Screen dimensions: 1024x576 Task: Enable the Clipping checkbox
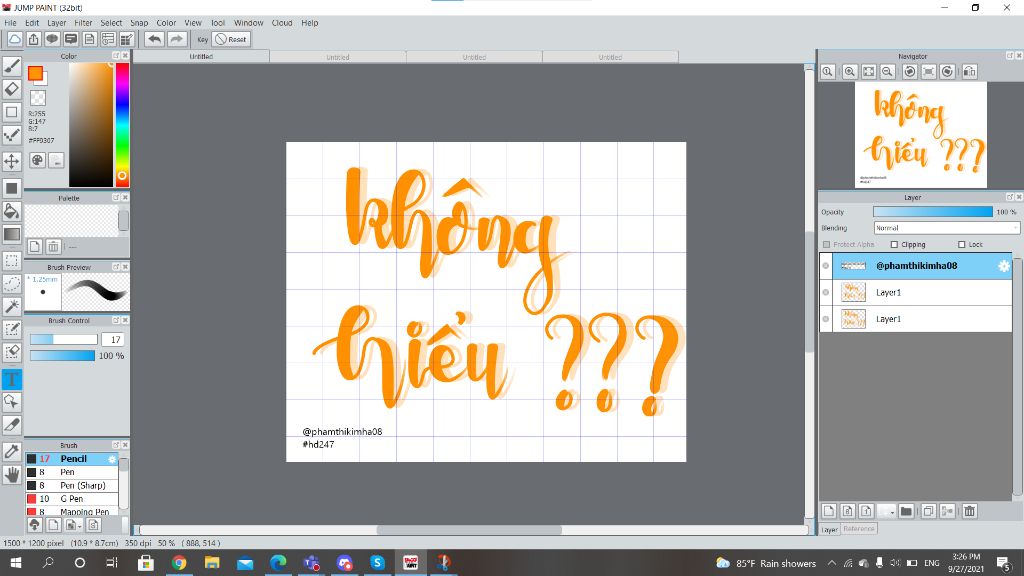coord(895,244)
